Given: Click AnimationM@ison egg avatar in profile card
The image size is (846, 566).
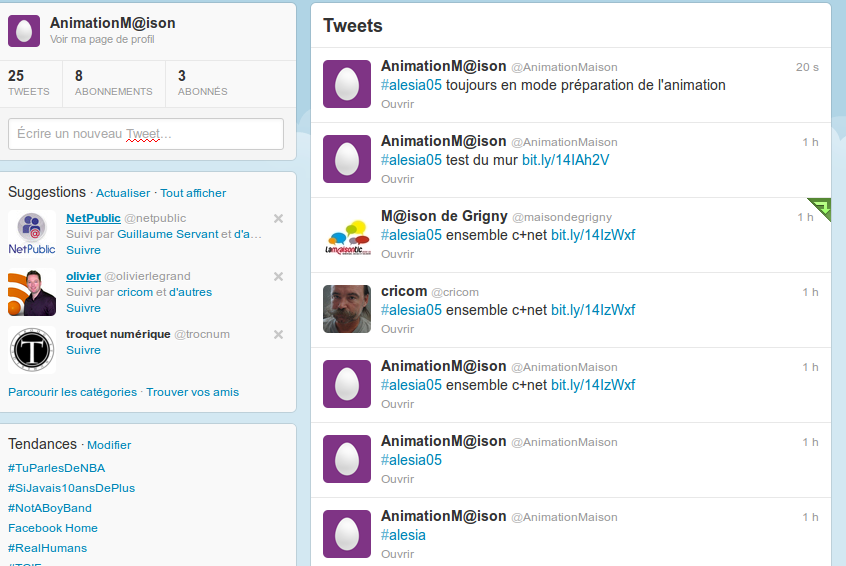Looking at the screenshot, I should click(24, 31).
